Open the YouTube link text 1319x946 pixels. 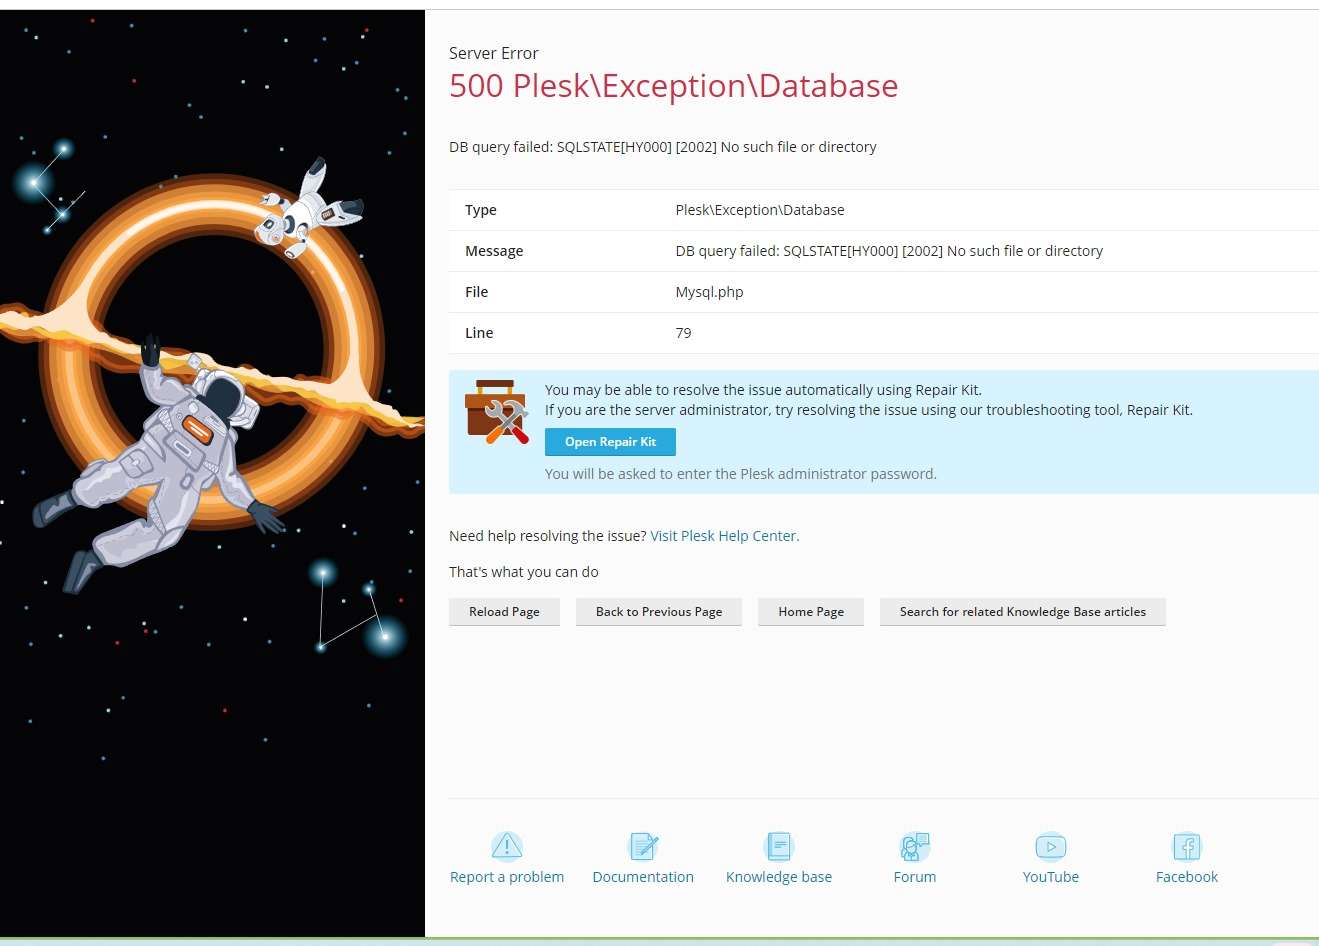1051,877
